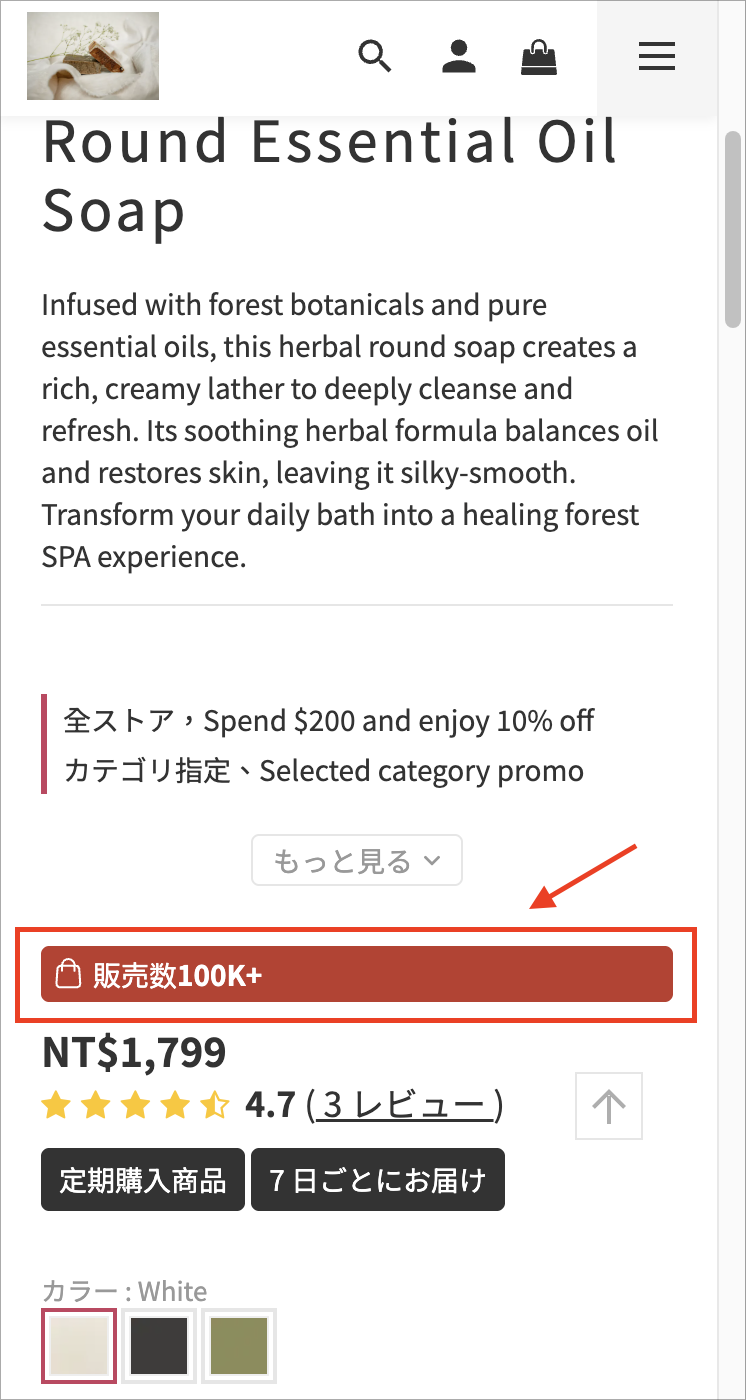Image resolution: width=746 pixels, height=1400 pixels.
Task: Select the dark charcoal color swatch
Action: pyautogui.click(x=159, y=1345)
